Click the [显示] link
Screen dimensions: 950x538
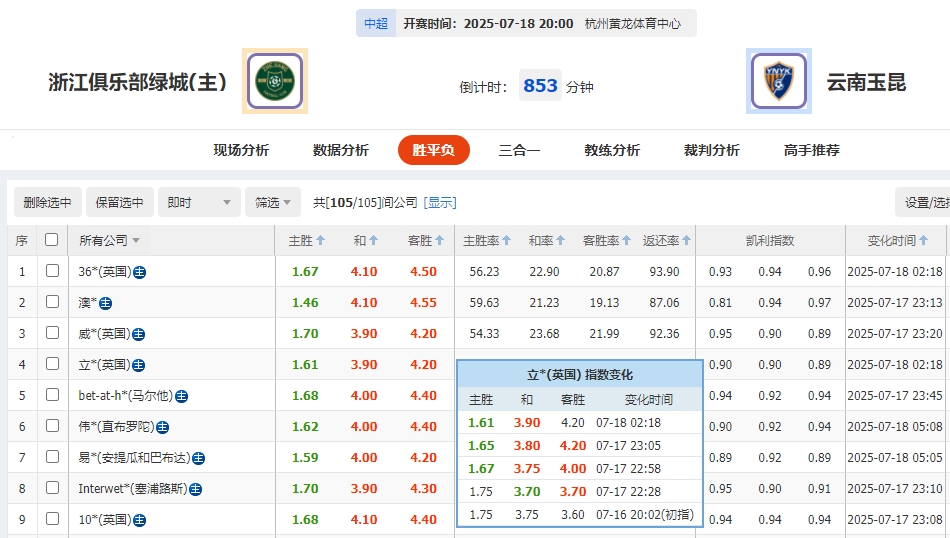point(440,202)
